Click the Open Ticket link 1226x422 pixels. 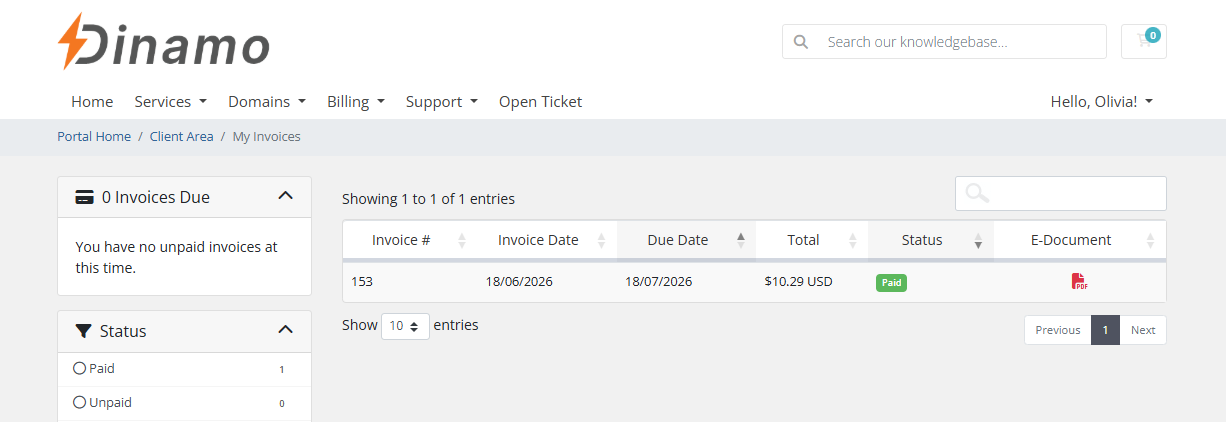pos(540,101)
